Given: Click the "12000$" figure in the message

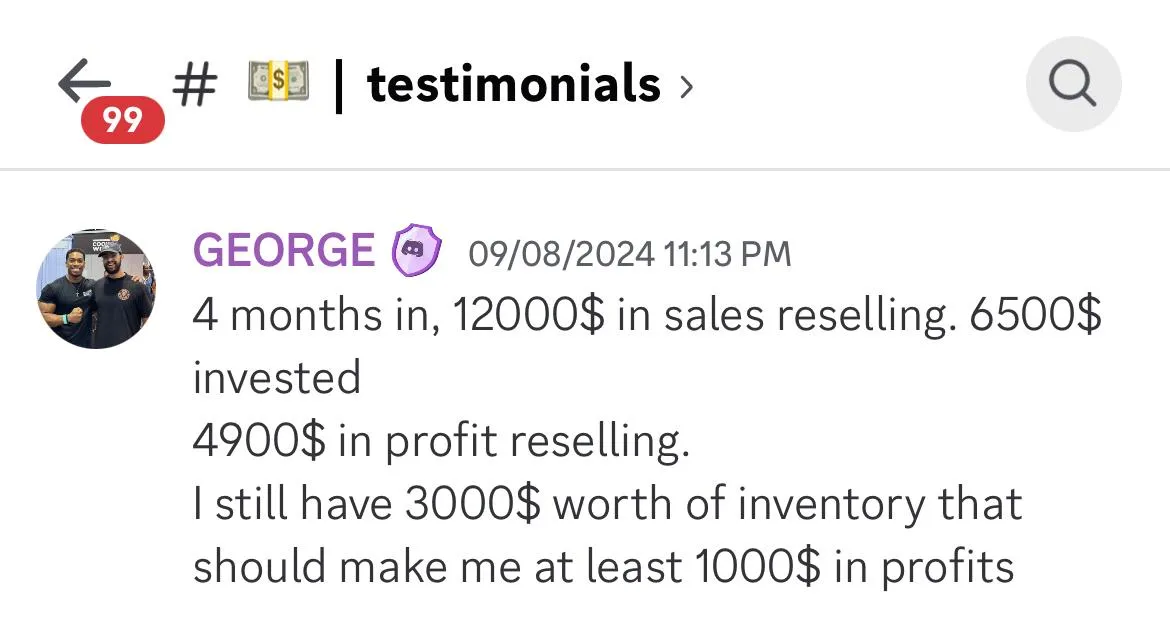Looking at the screenshot, I should click(528, 315).
